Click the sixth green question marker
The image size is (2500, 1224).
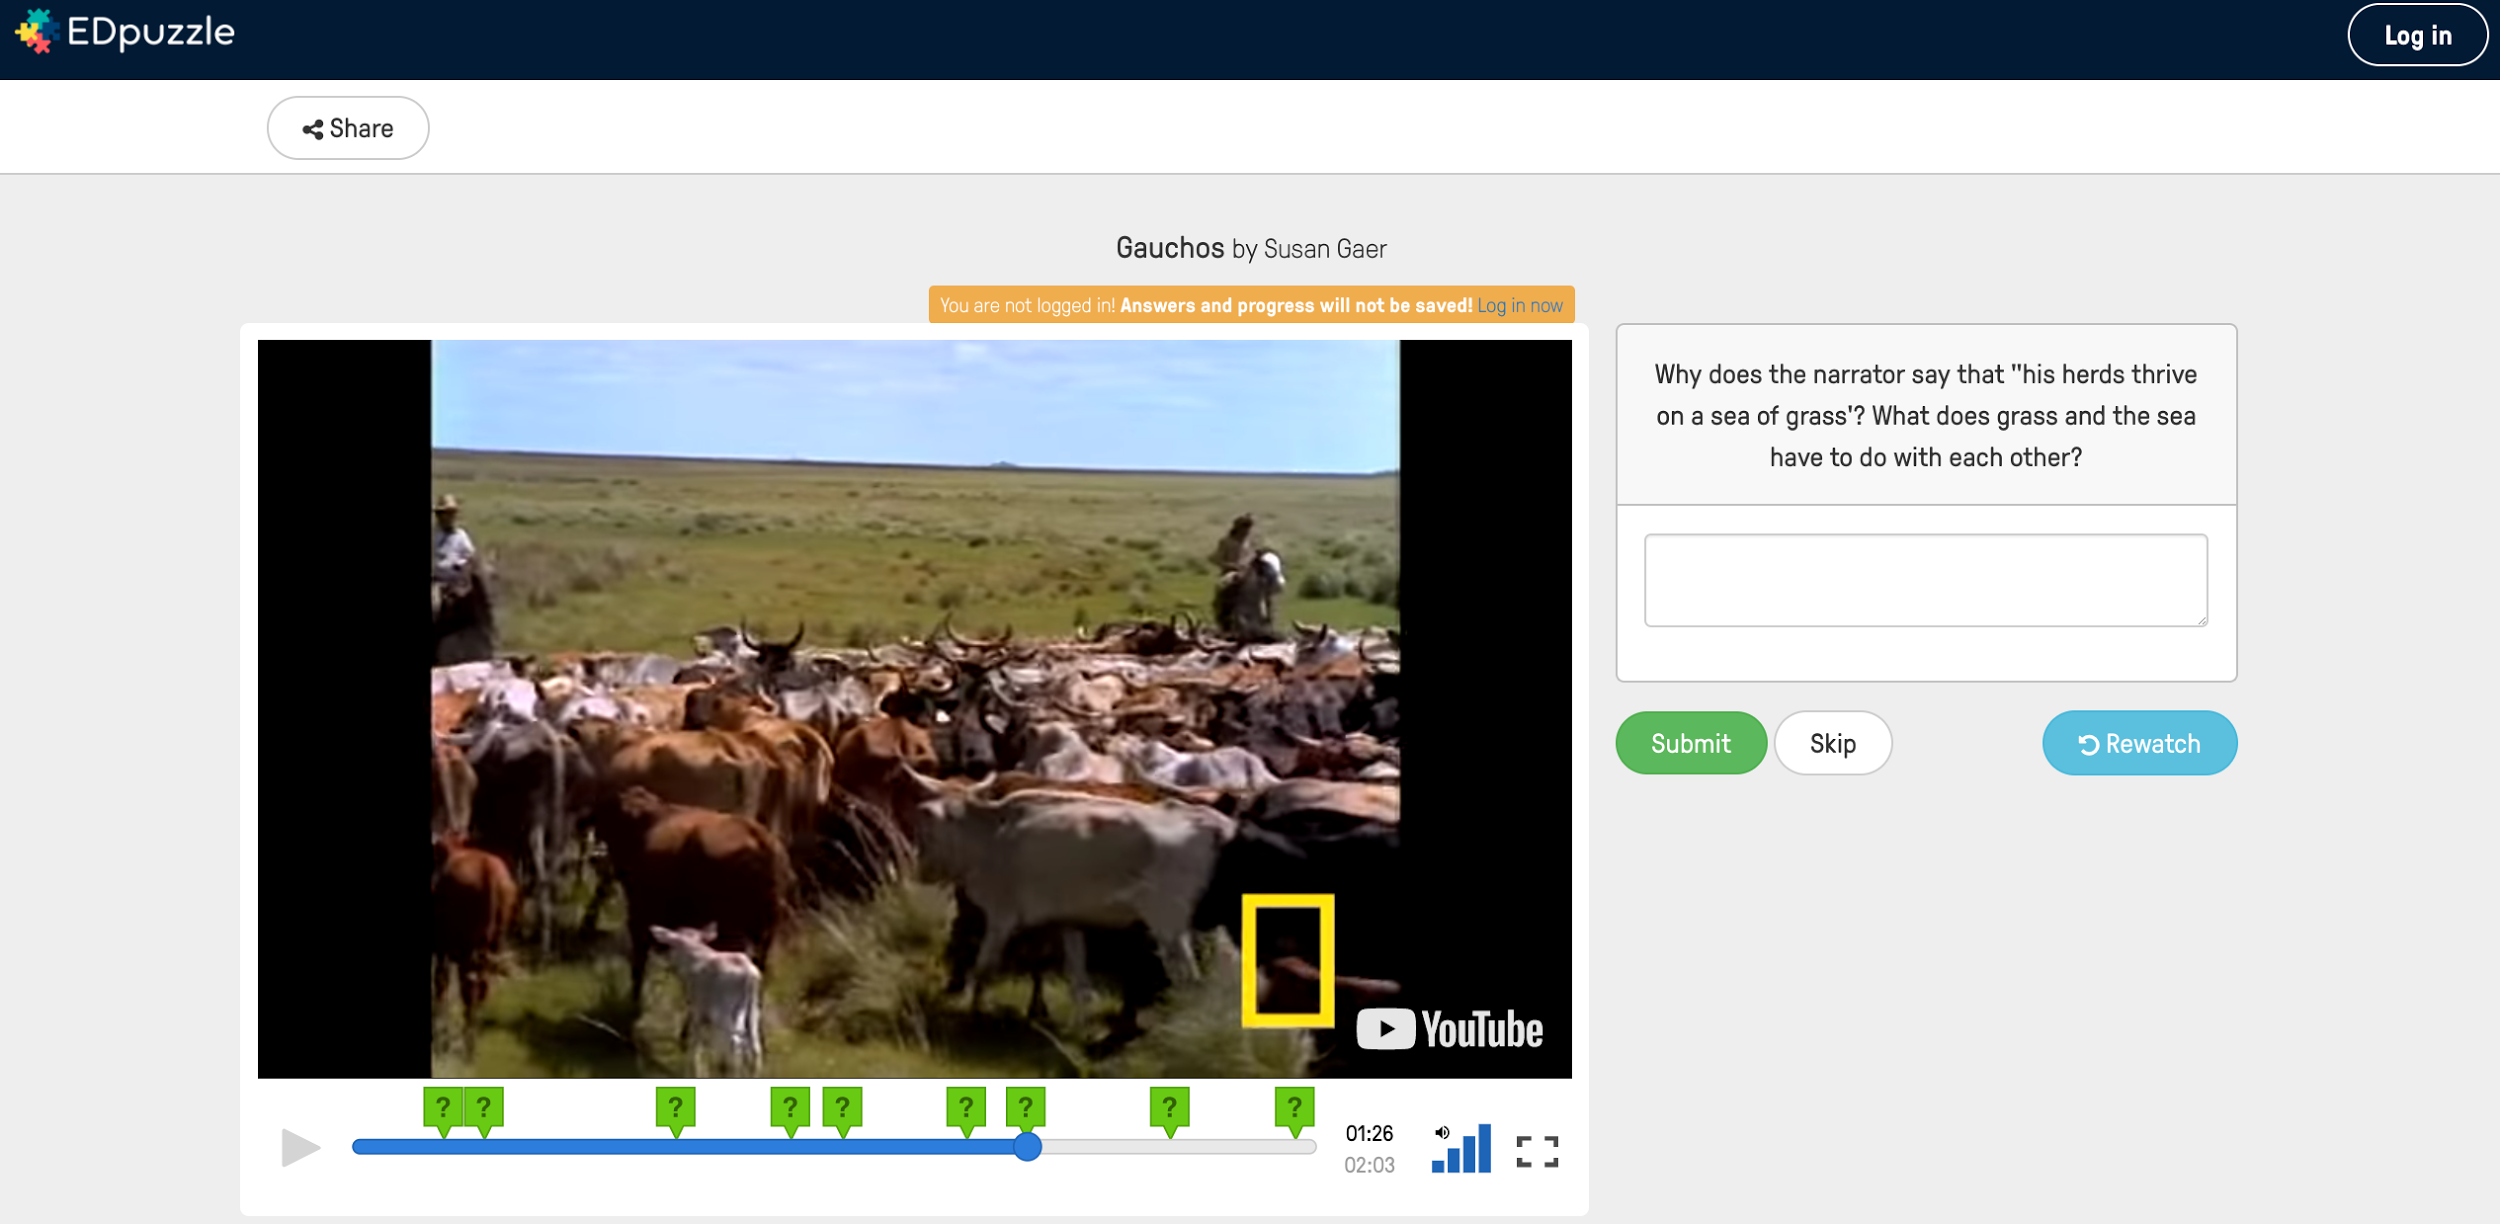(966, 1108)
